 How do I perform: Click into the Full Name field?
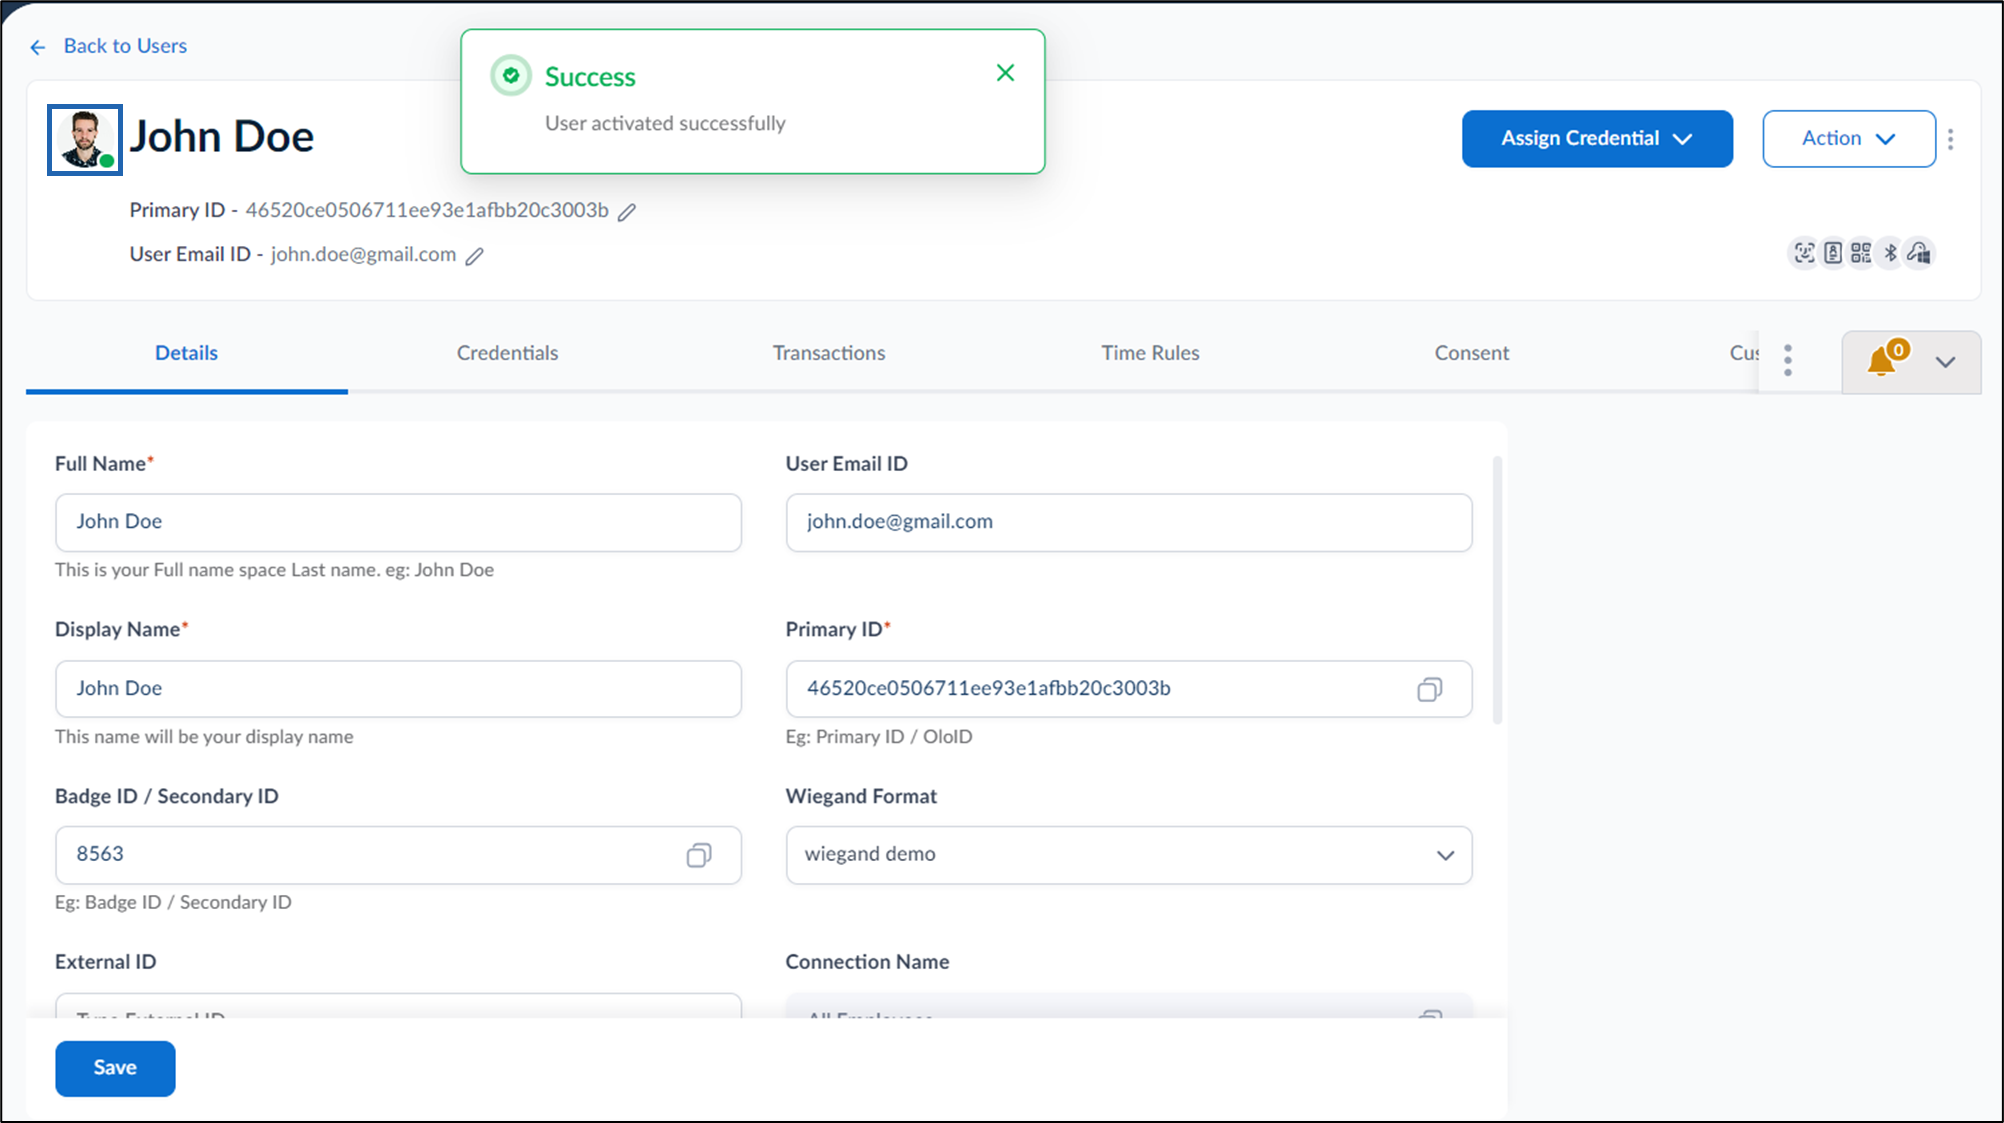click(398, 522)
